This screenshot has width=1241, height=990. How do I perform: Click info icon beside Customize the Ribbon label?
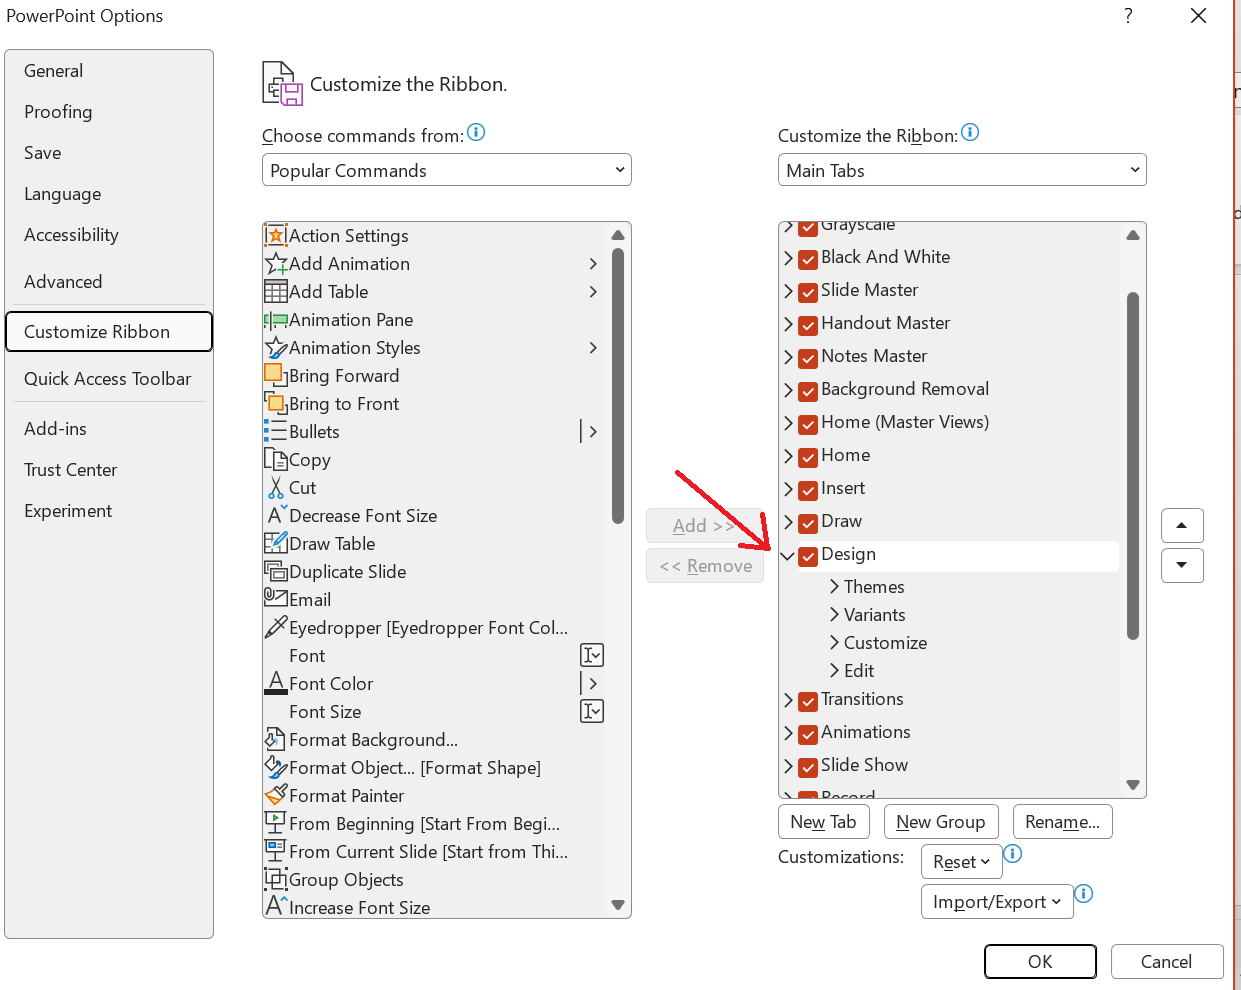pos(970,132)
